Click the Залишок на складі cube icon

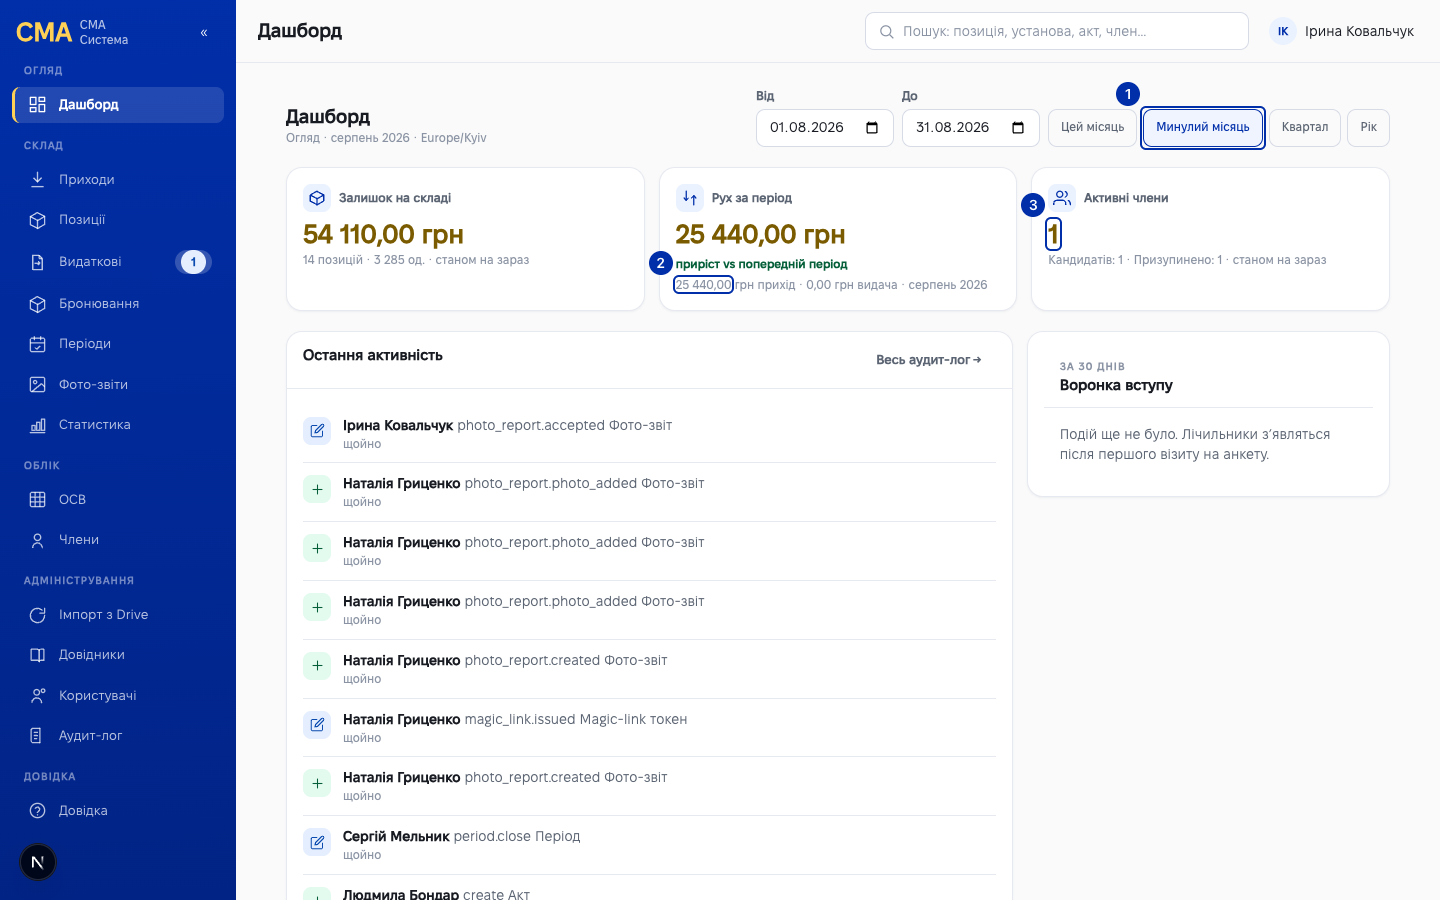point(317,198)
